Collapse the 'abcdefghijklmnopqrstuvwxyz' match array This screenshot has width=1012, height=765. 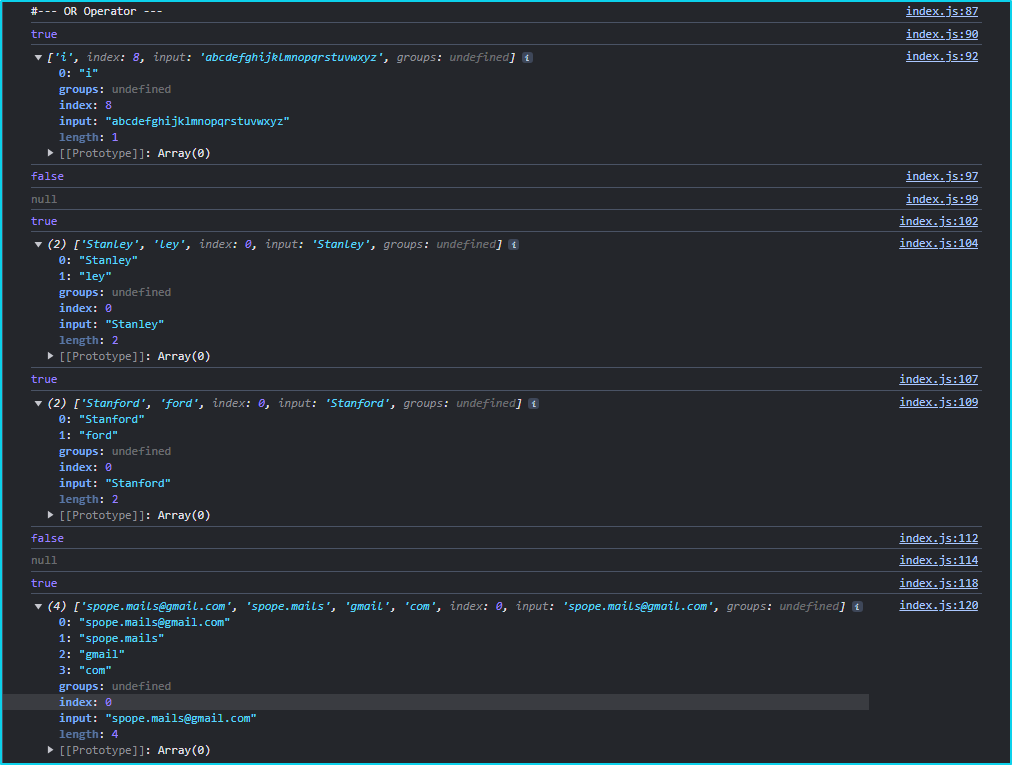pyautogui.click(x=38, y=57)
